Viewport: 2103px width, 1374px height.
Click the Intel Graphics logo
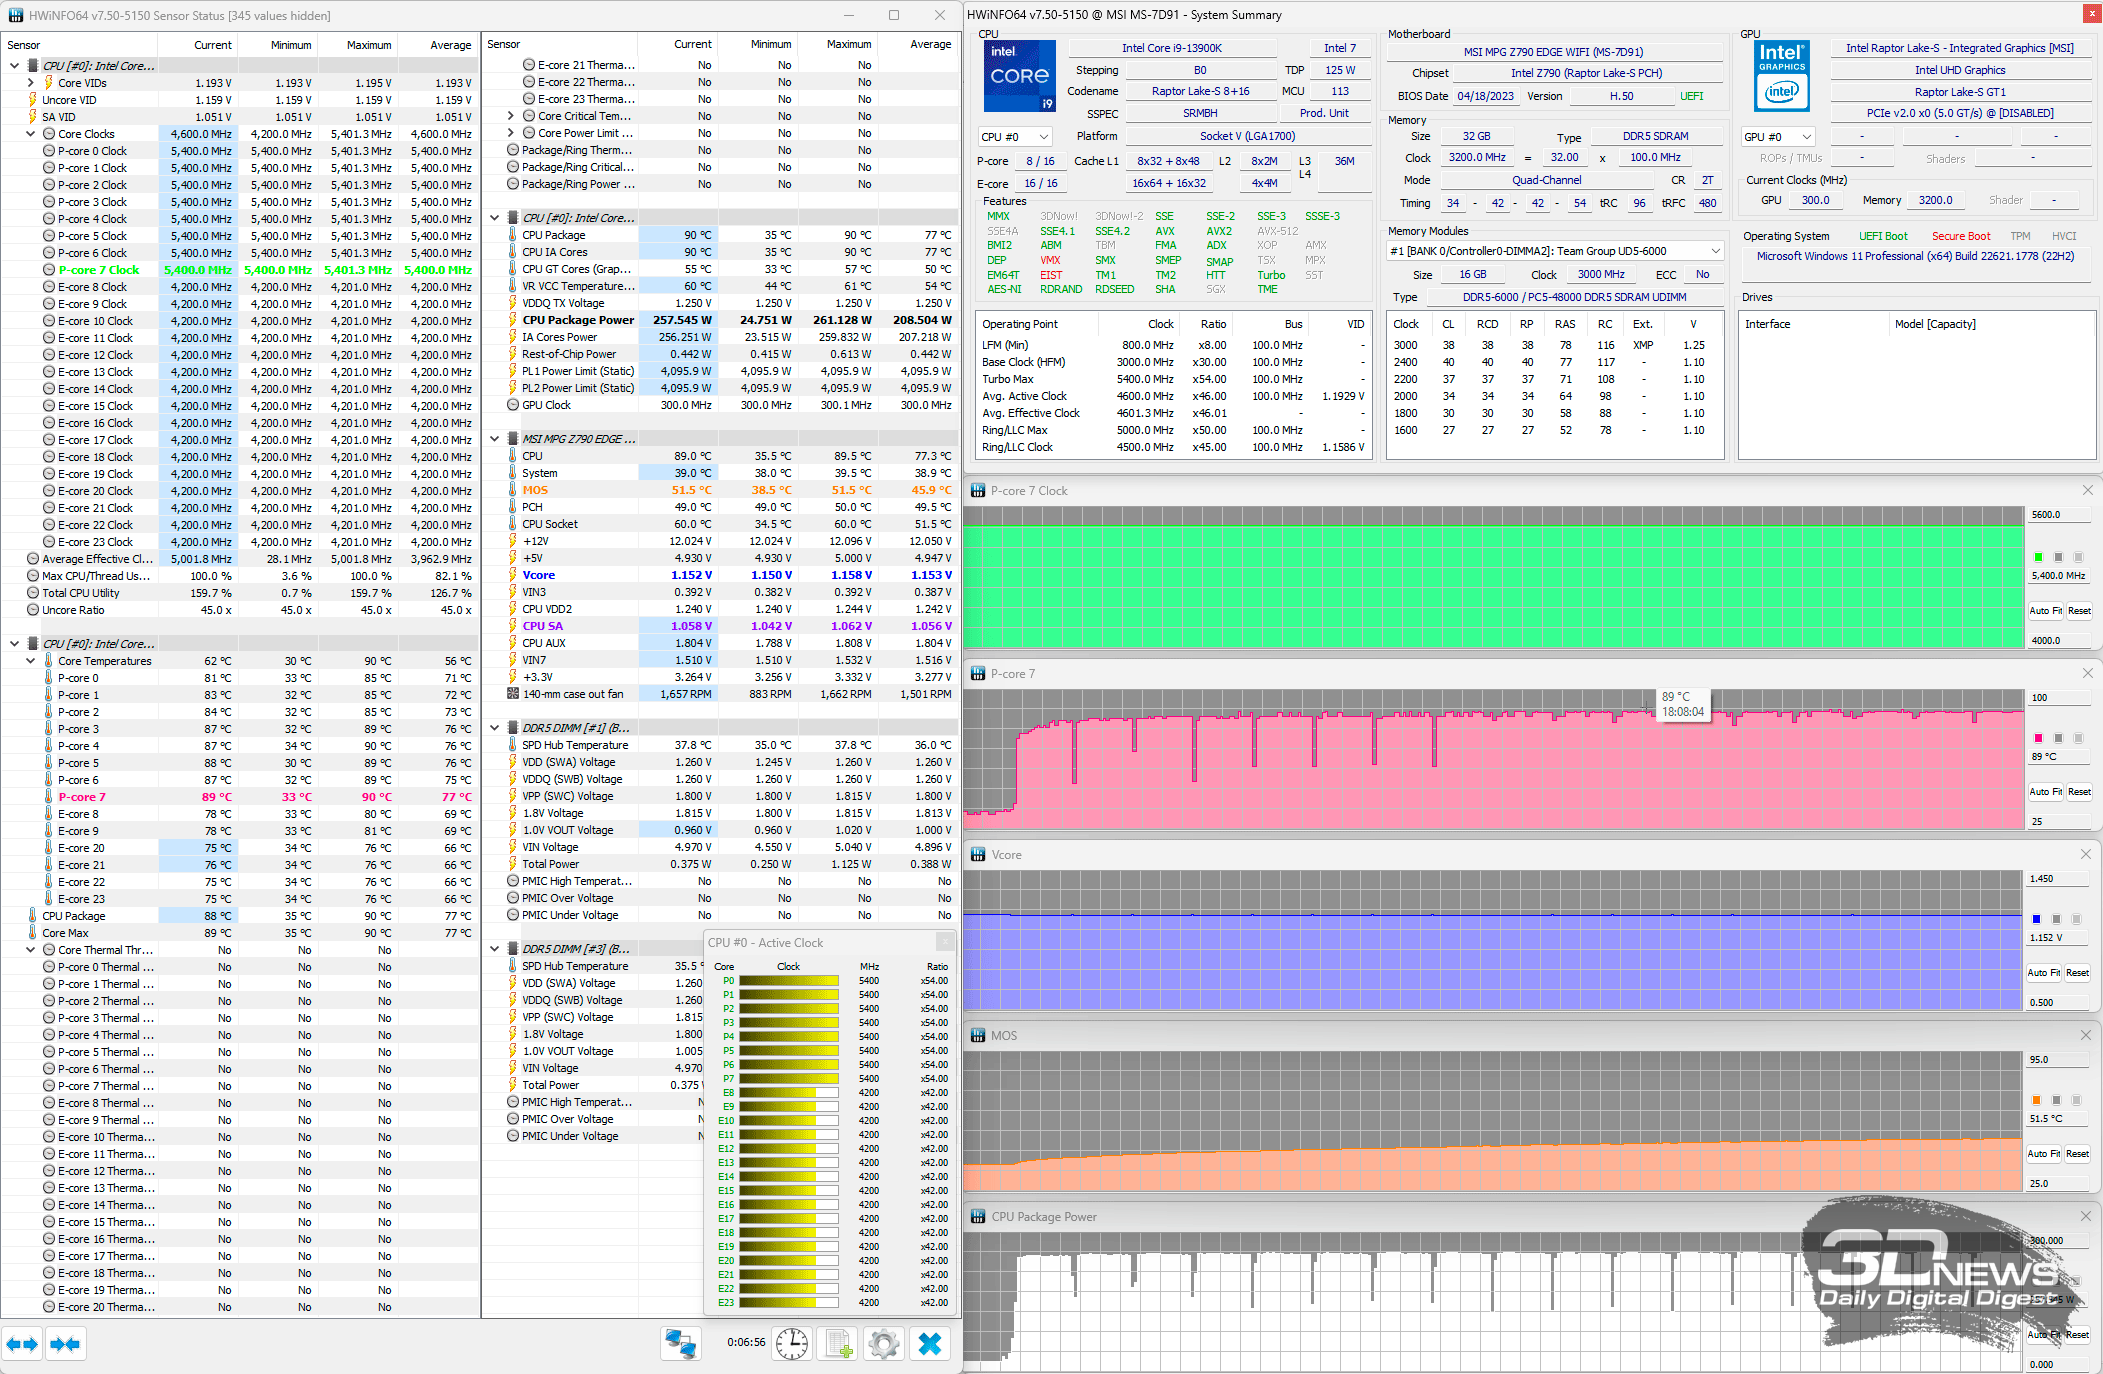pos(1782,76)
